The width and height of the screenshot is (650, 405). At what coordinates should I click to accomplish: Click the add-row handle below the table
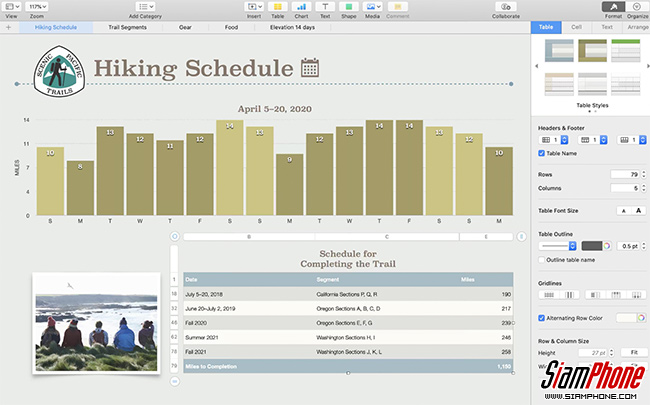pyautogui.click(x=175, y=381)
